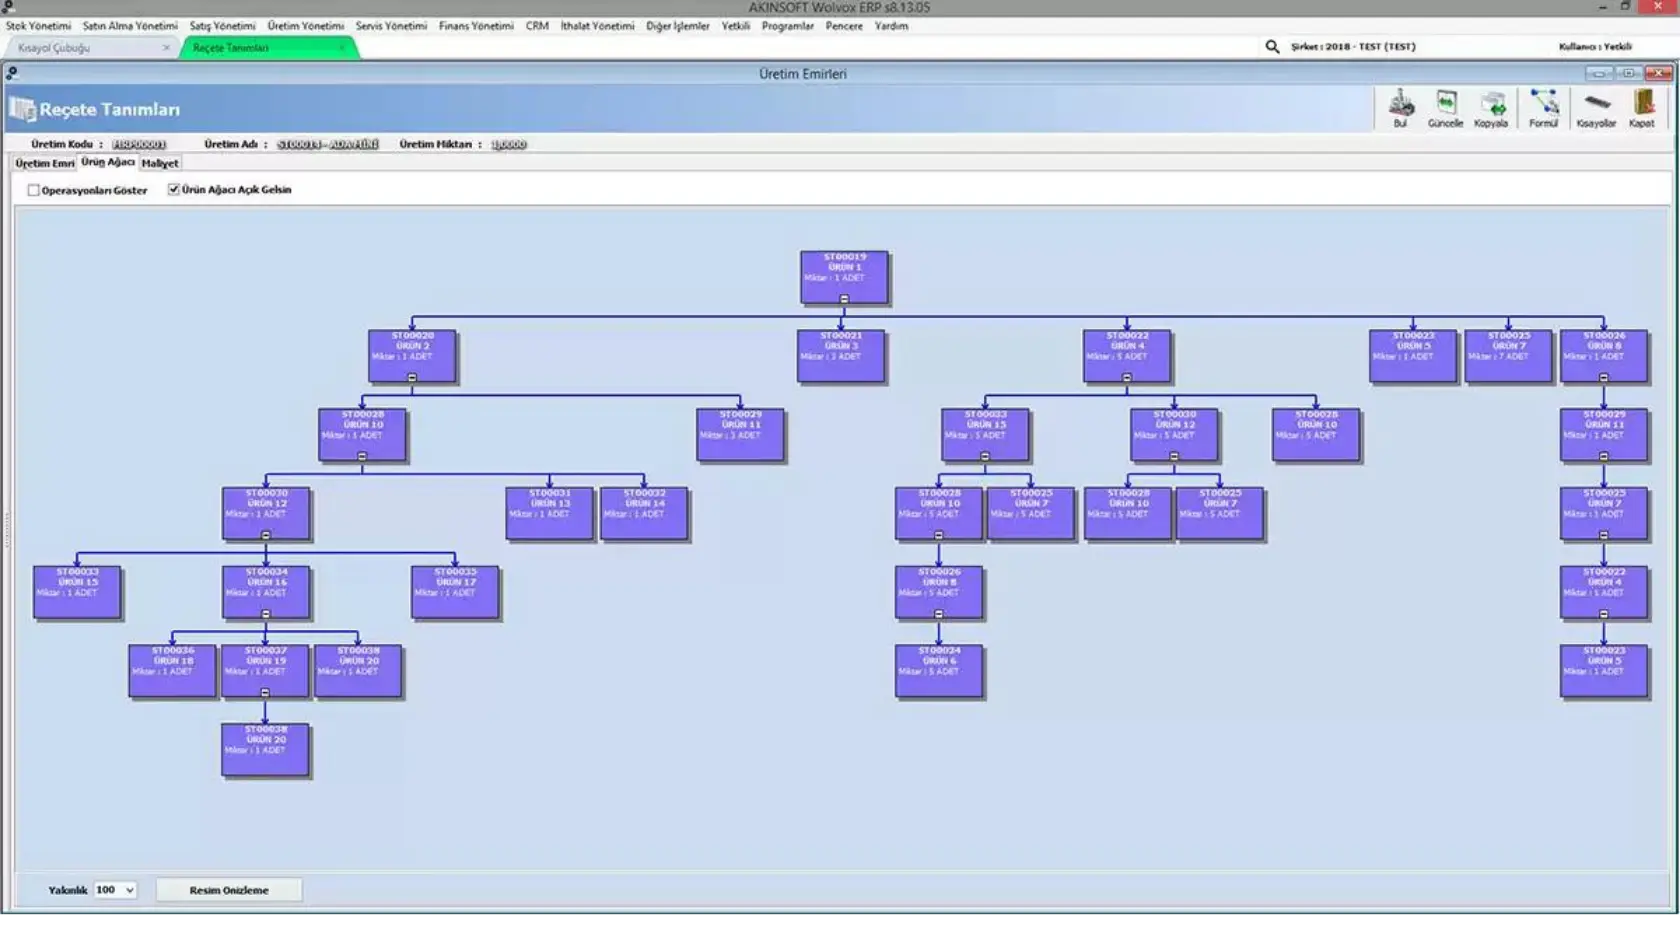The height and width of the screenshot is (945, 1680).
Task: Select the ST00036 ÜRÜN 18 node
Action: 172,671
